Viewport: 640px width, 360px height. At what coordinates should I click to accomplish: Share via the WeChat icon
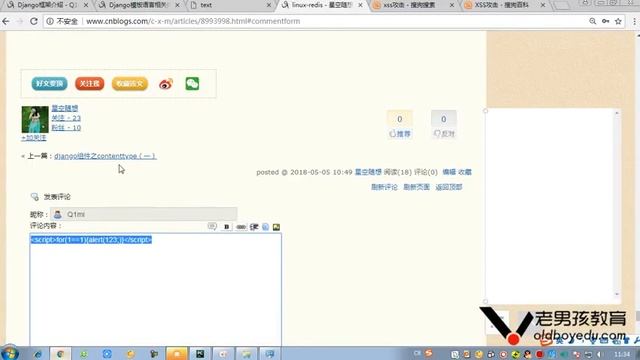point(192,84)
